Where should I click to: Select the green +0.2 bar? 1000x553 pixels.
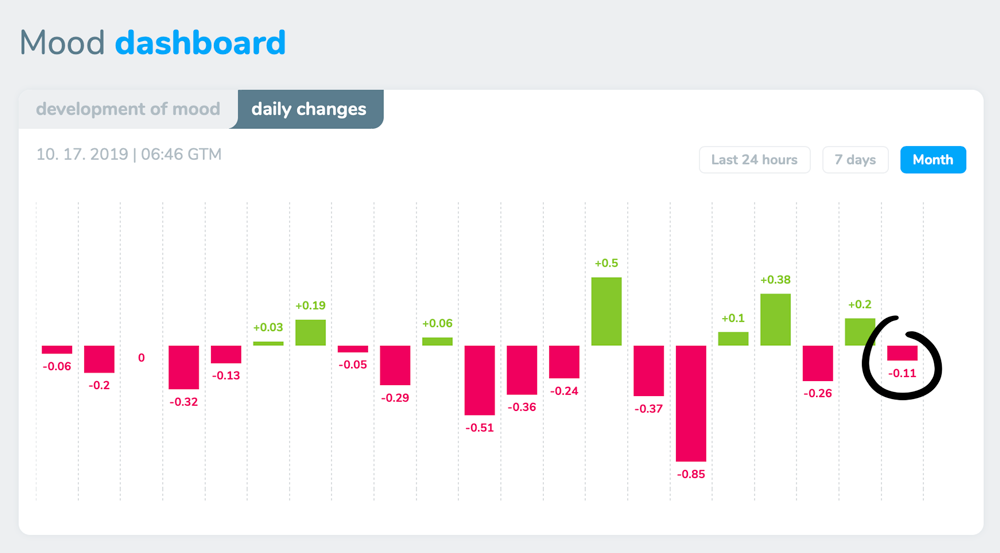click(x=860, y=332)
